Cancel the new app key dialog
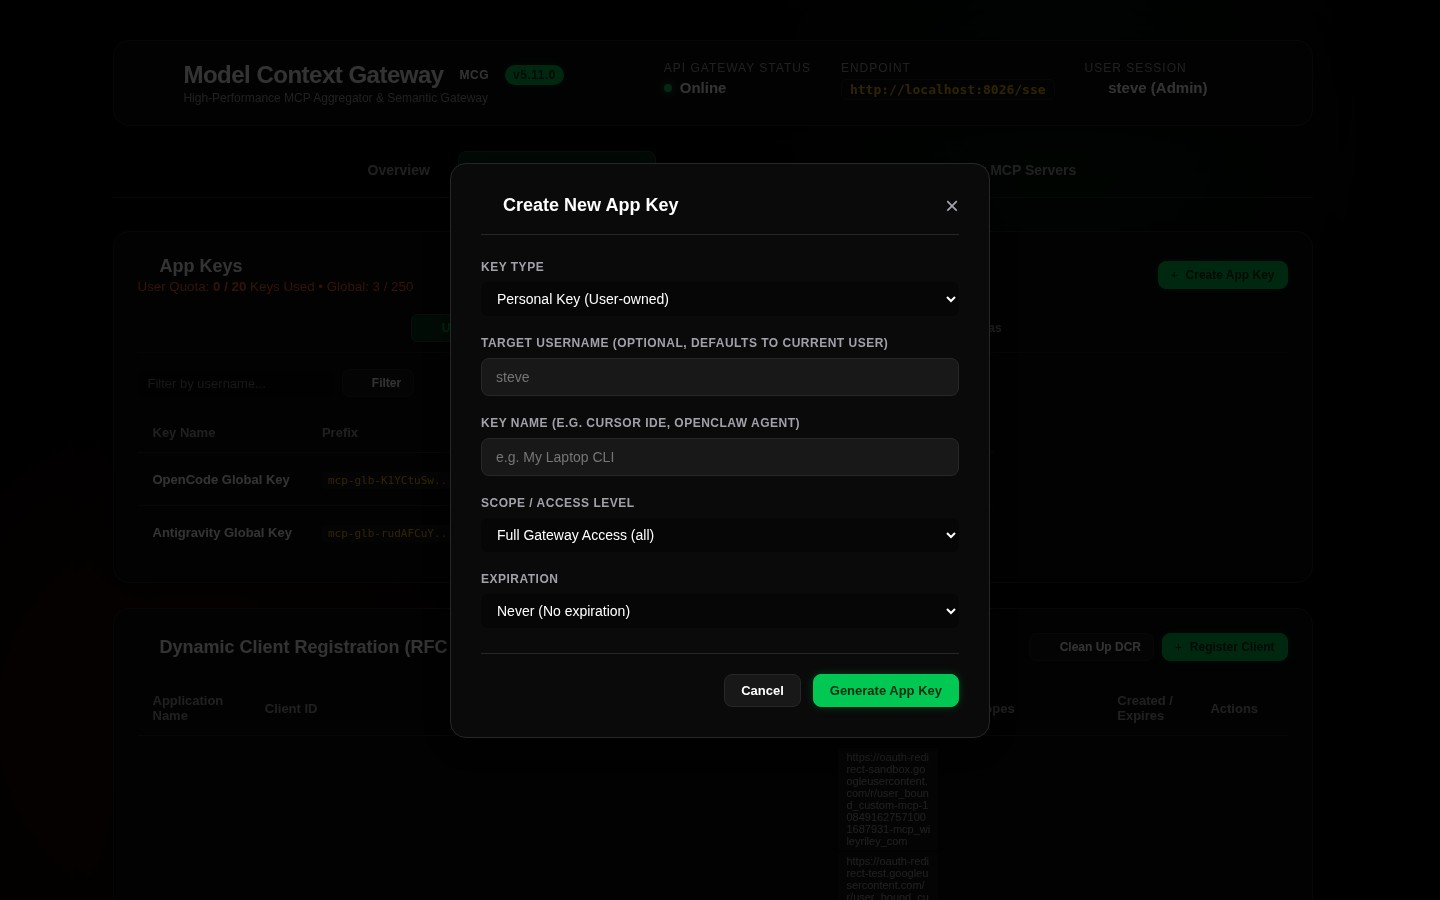The height and width of the screenshot is (900, 1440). point(762,691)
